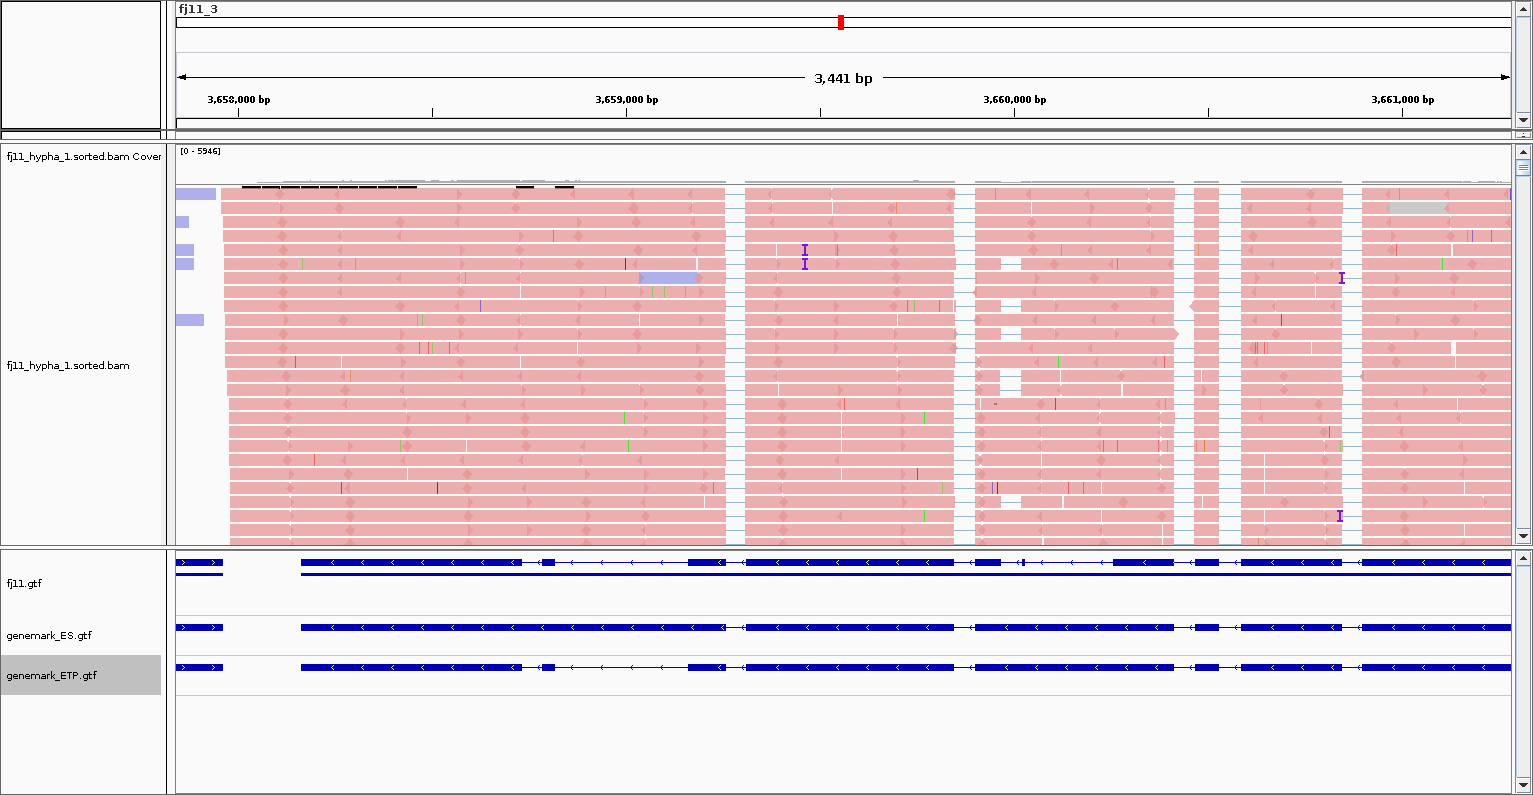
Task: Click the red locus marker on the chromosome ideogram
Action: [x=840, y=22]
